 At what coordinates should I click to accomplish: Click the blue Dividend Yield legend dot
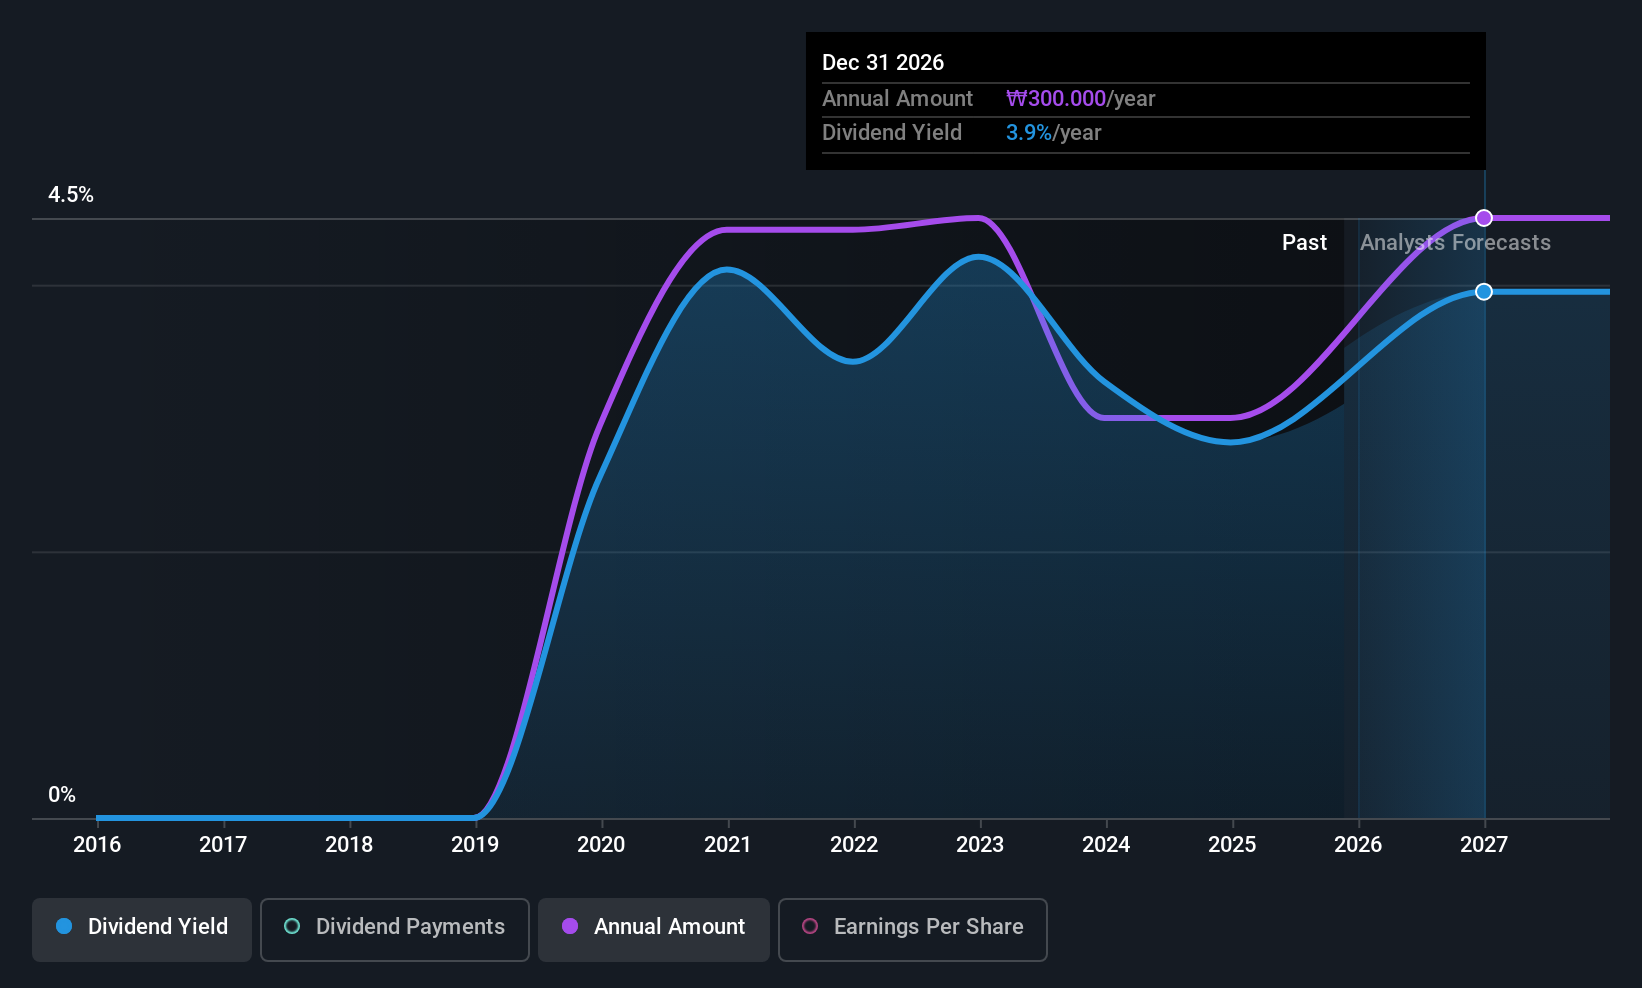click(x=65, y=927)
